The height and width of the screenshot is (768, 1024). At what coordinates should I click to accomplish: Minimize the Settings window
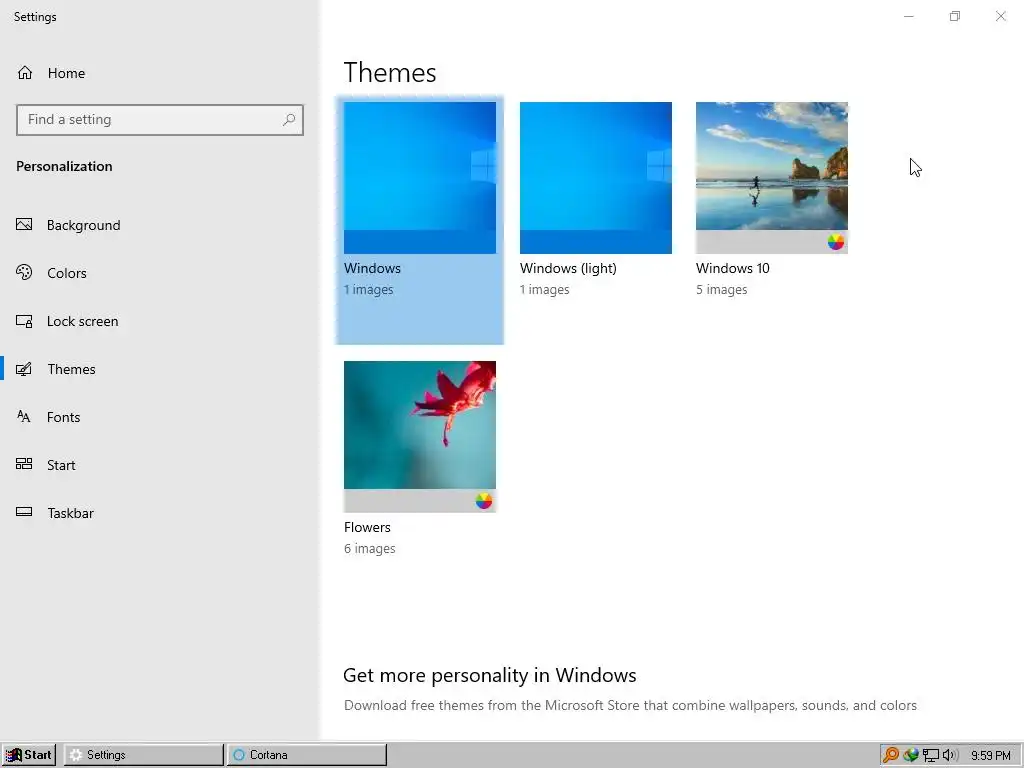pyautogui.click(x=908, y=16)
